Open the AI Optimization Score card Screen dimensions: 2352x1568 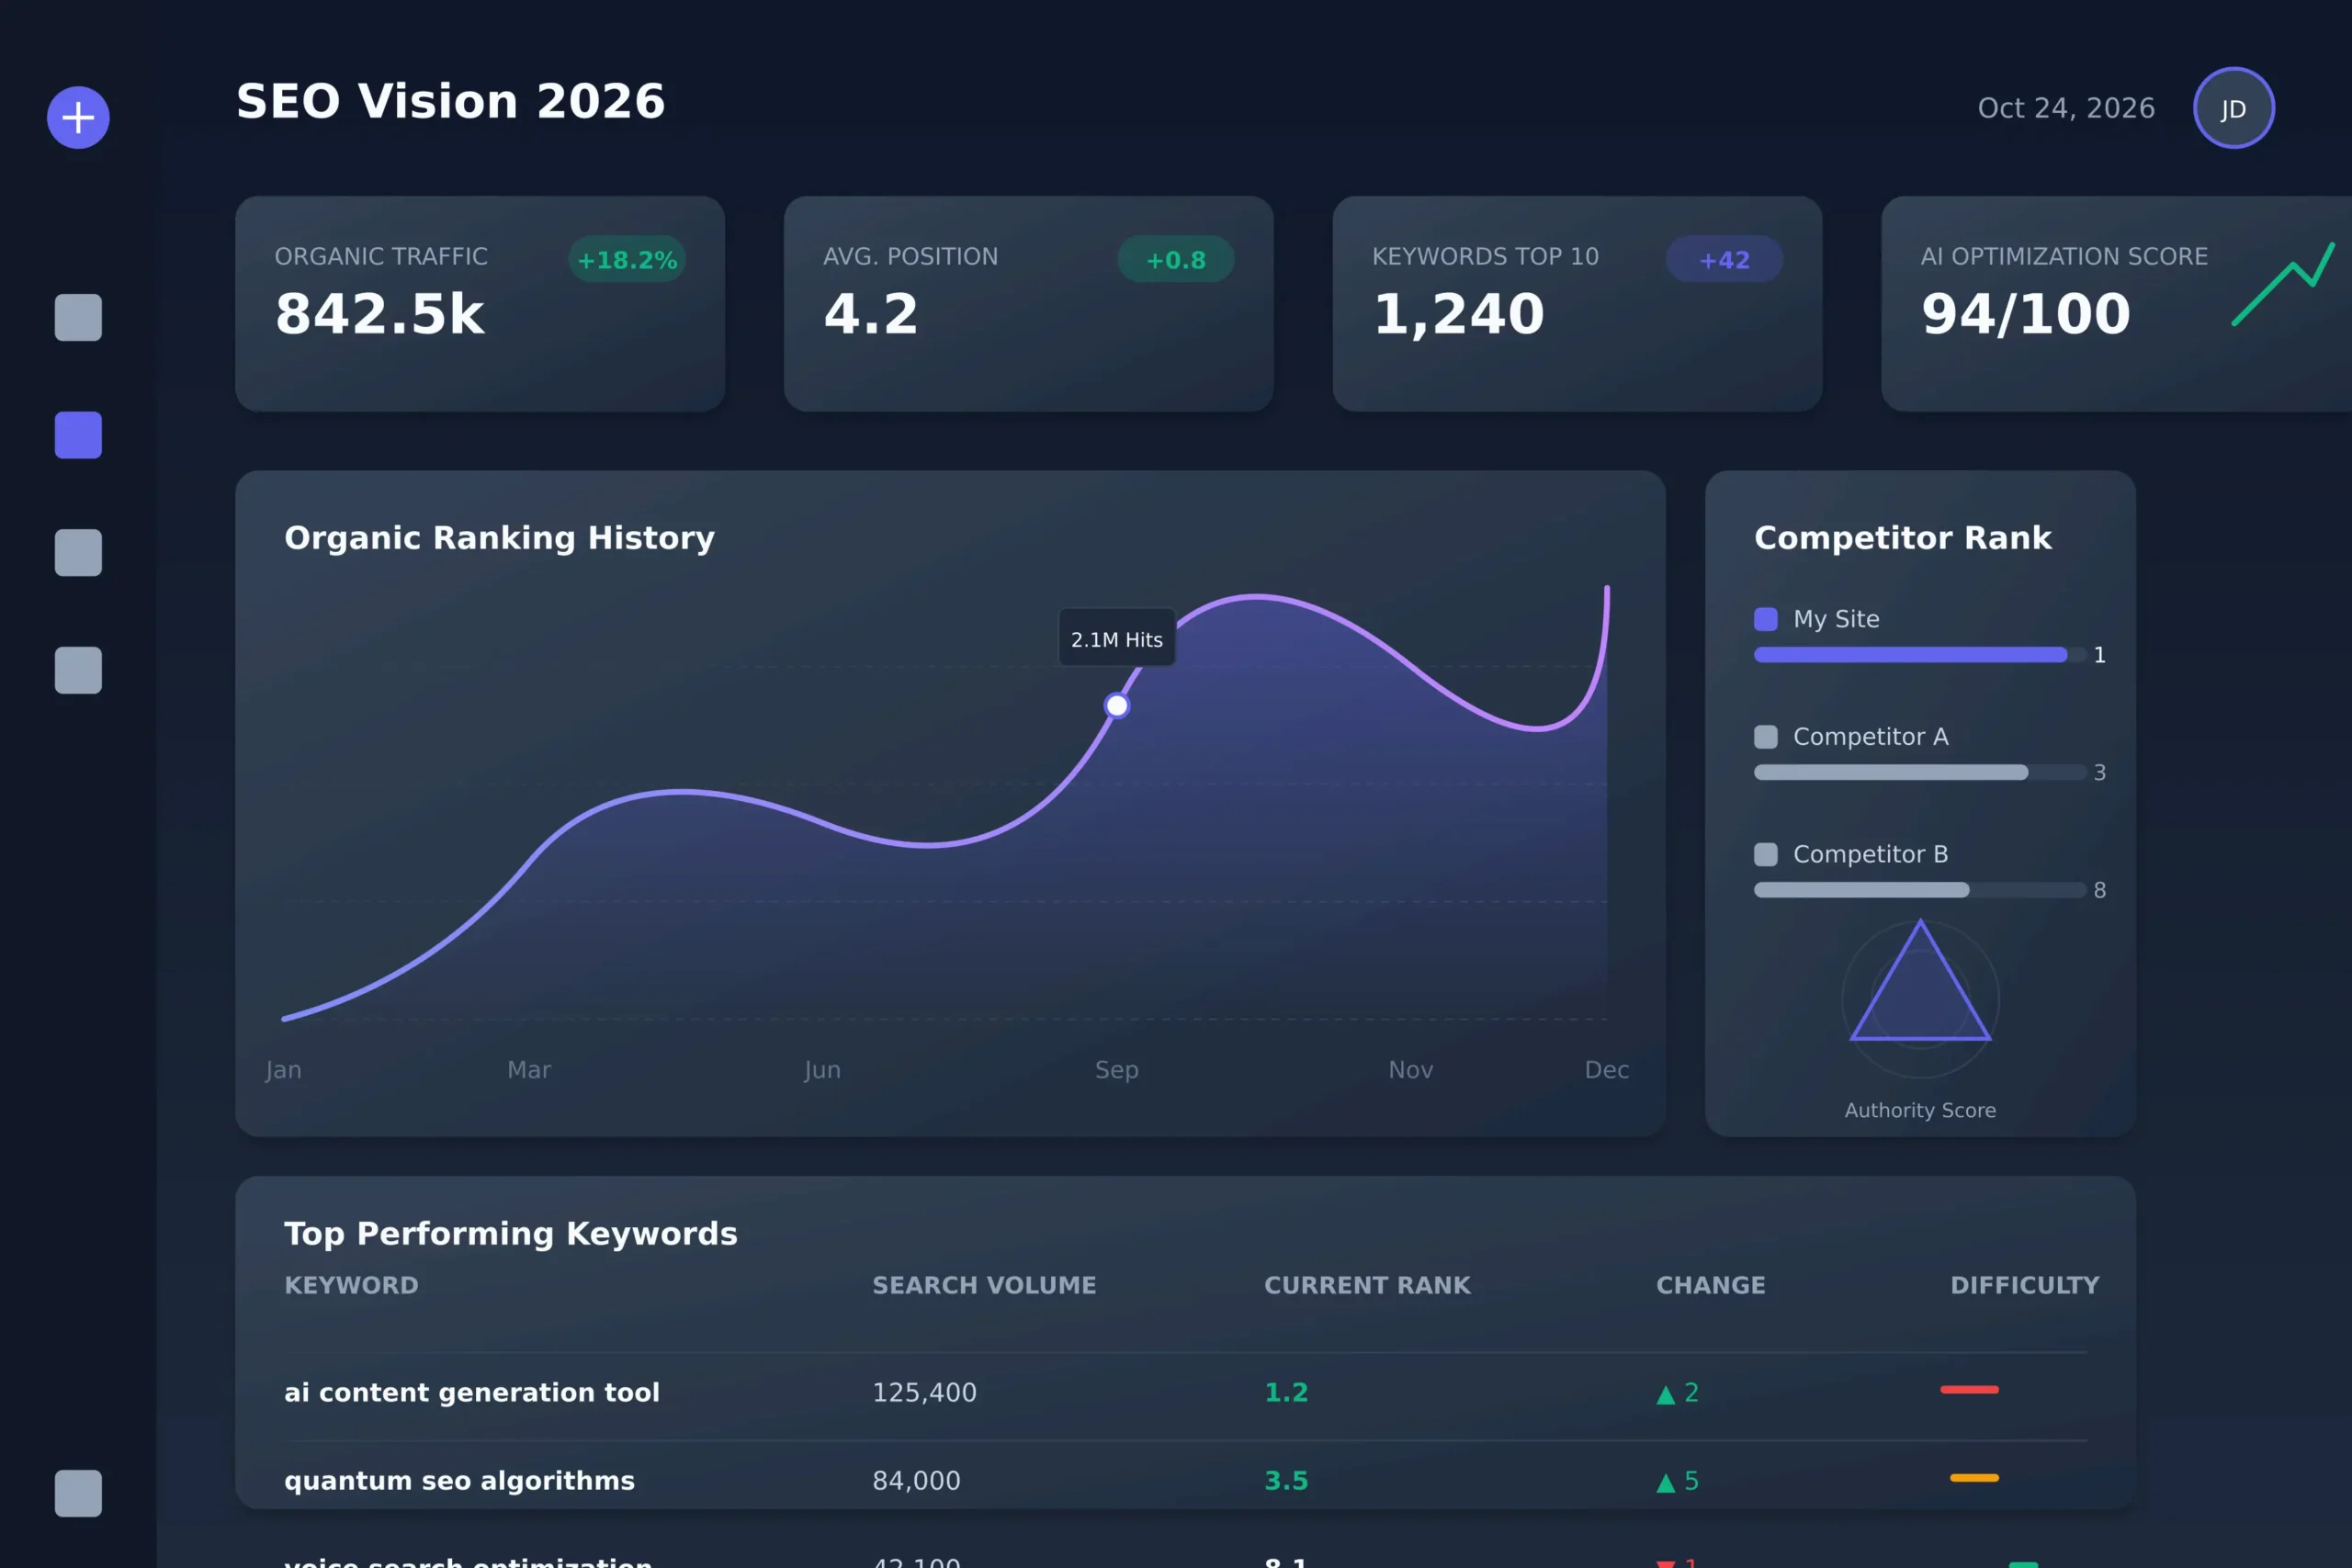[x=2116, y=304]
